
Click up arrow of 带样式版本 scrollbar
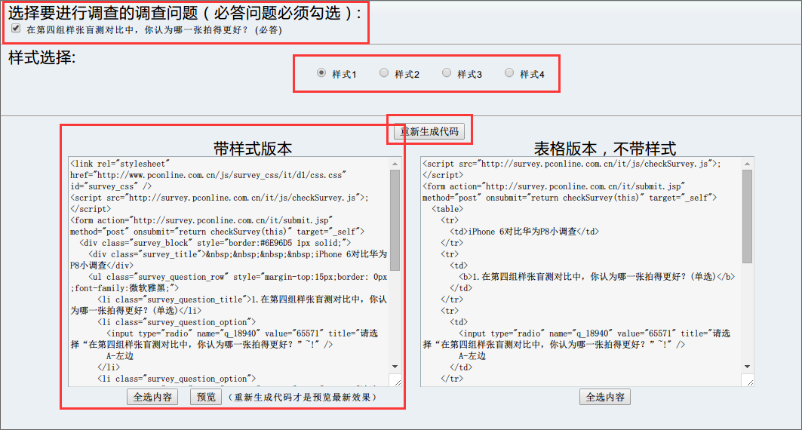click(395, 164)
